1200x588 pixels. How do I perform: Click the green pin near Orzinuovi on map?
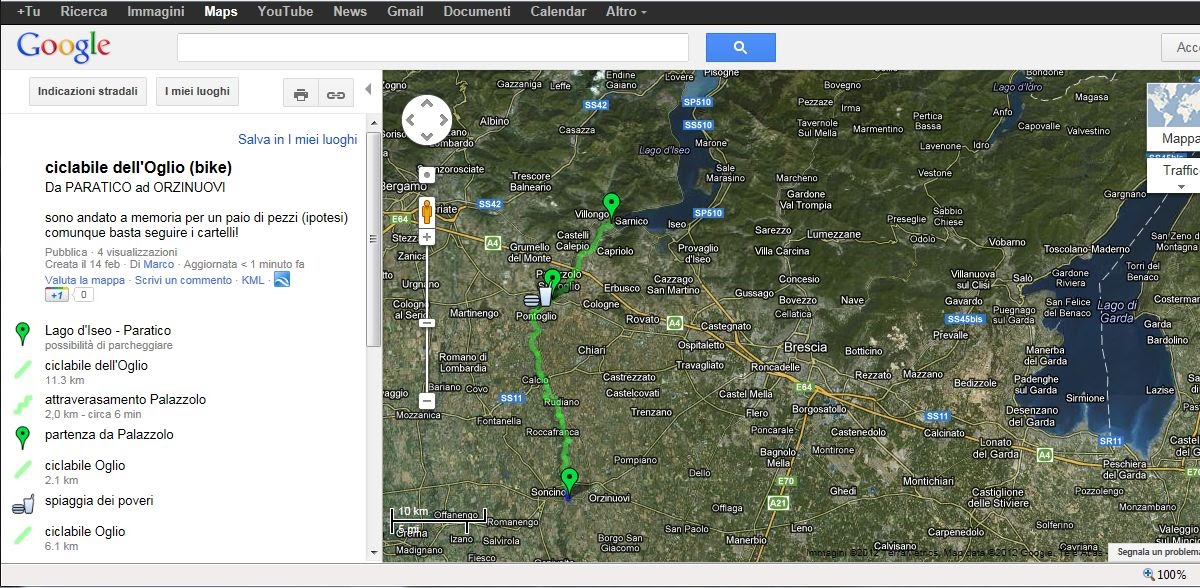tap(569, 480)
